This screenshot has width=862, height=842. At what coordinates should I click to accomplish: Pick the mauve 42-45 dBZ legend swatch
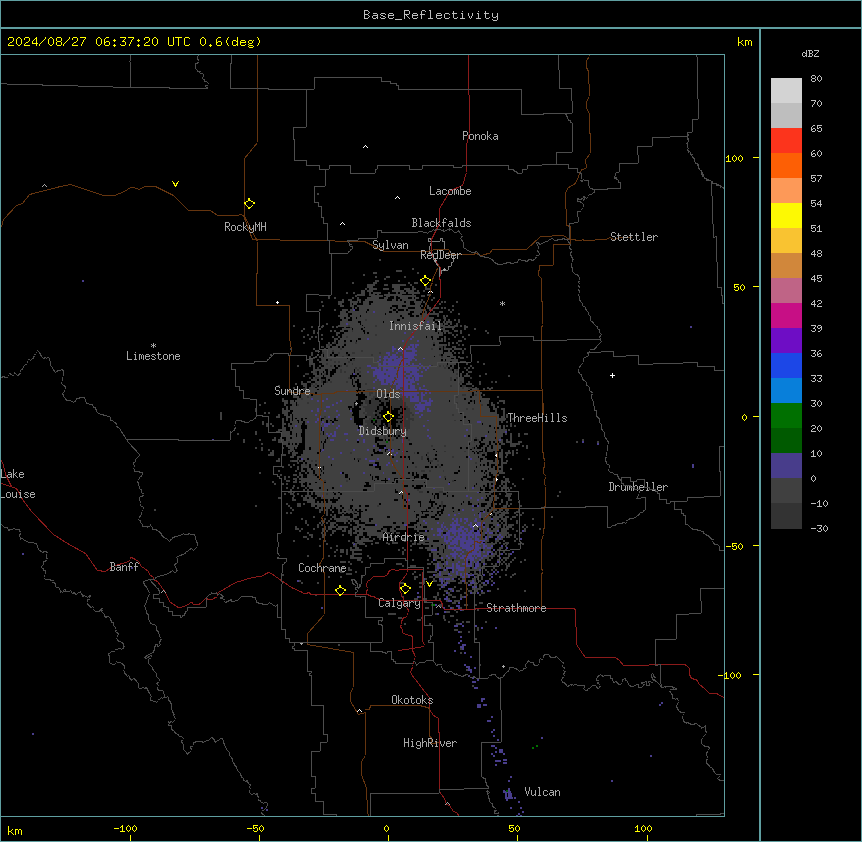(x=786, y=291)
